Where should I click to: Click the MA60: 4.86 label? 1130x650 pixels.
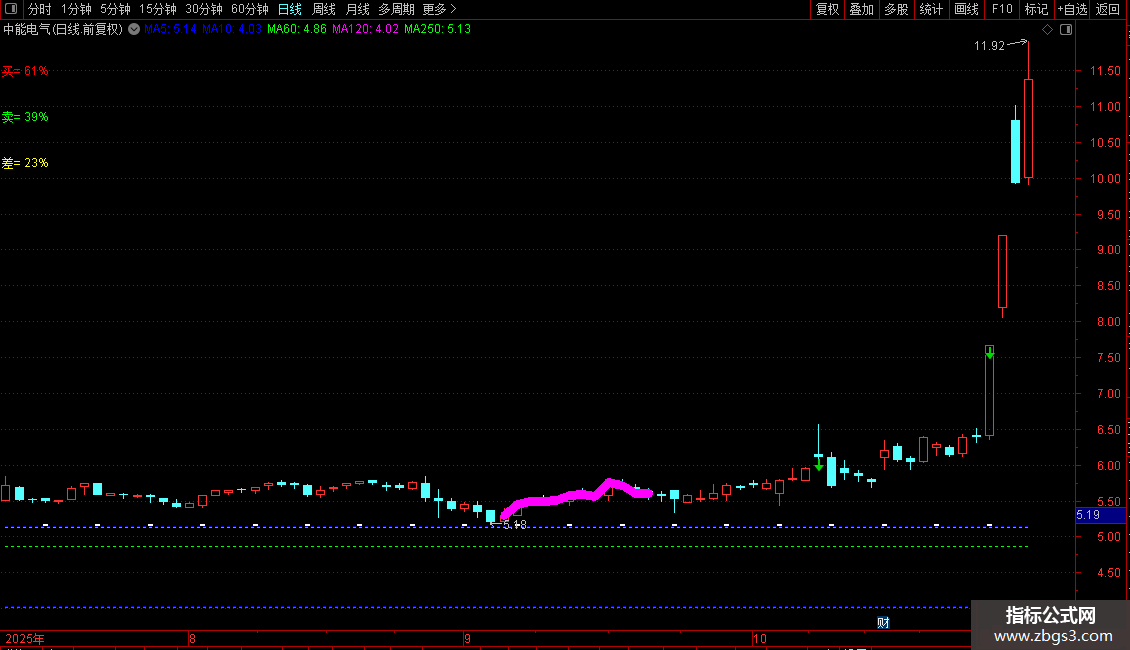[296, 29]
